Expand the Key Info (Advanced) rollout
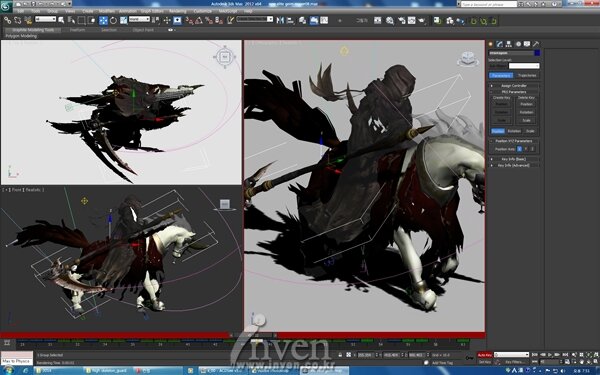 point(514,165)
